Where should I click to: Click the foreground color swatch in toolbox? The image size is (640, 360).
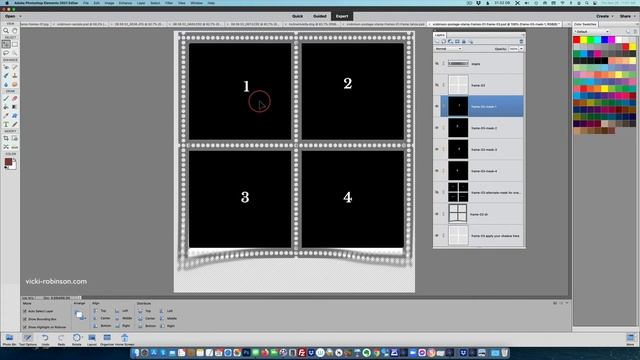[x=8, y=162]
